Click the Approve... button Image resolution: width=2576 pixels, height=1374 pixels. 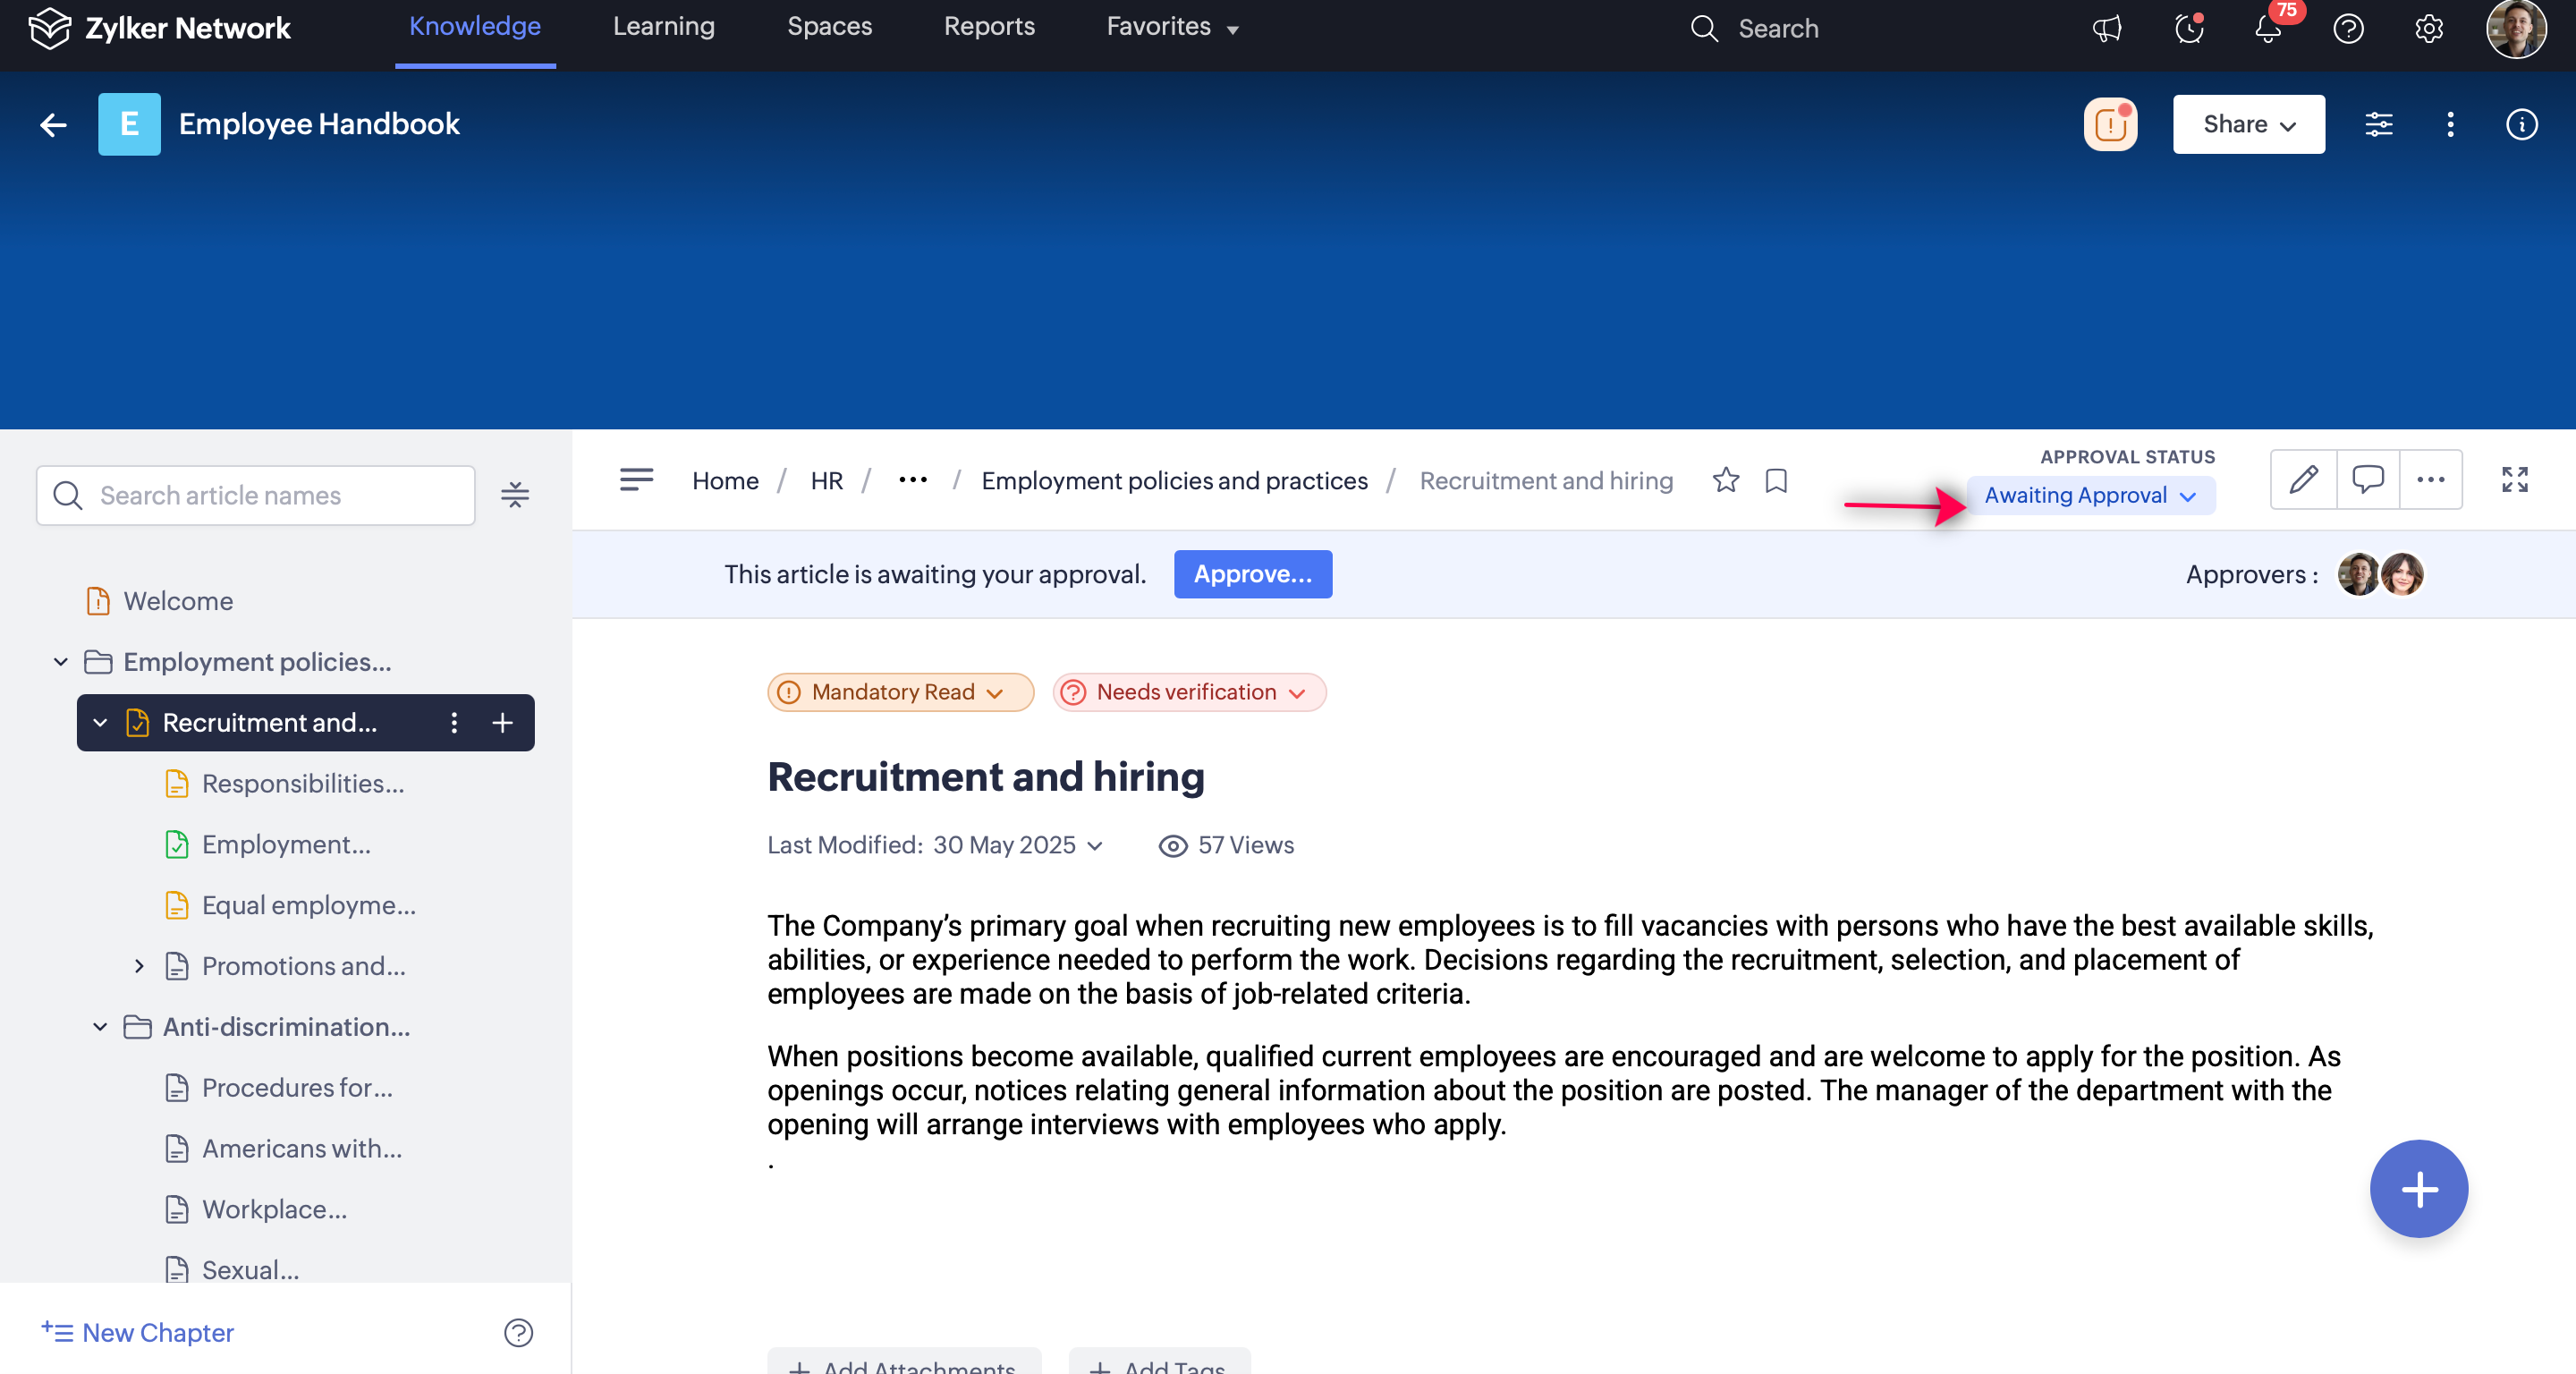1252,574
